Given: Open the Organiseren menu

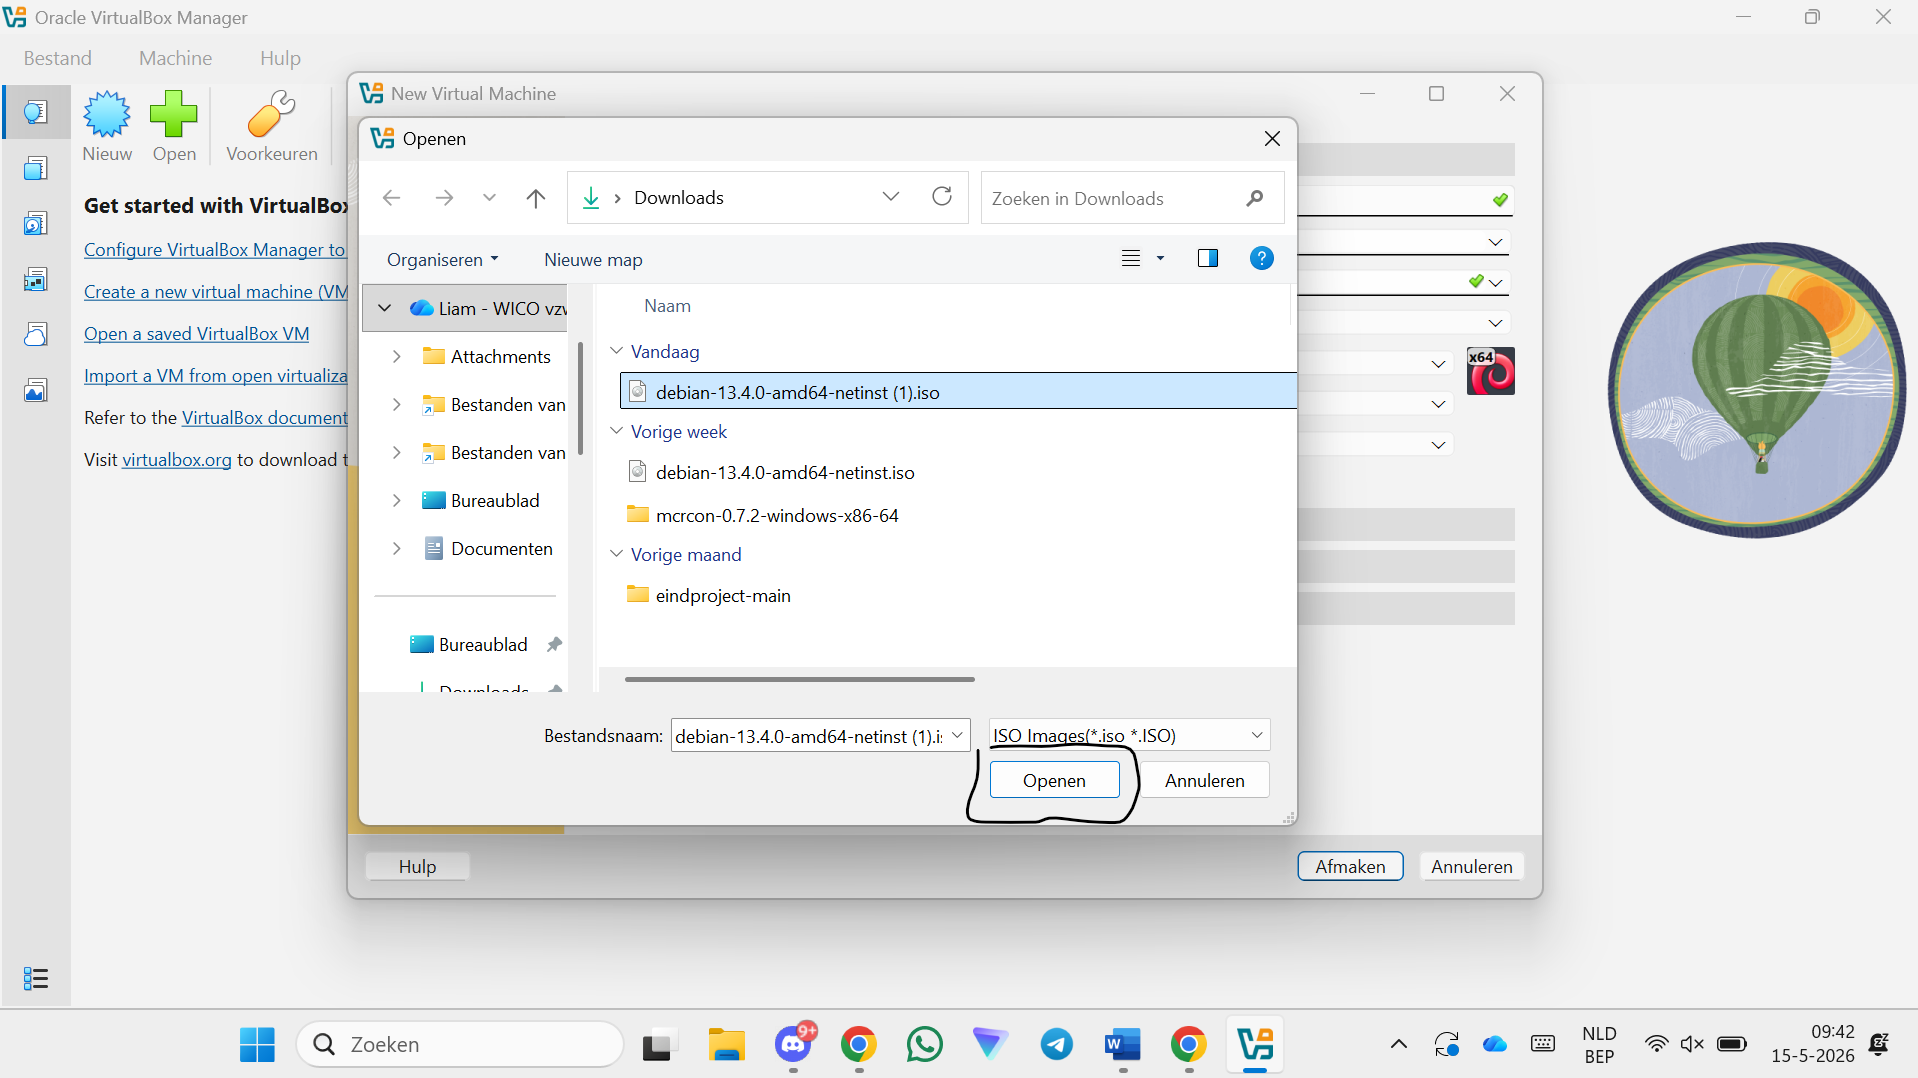Looking at the screenshot, I should 442,260.
